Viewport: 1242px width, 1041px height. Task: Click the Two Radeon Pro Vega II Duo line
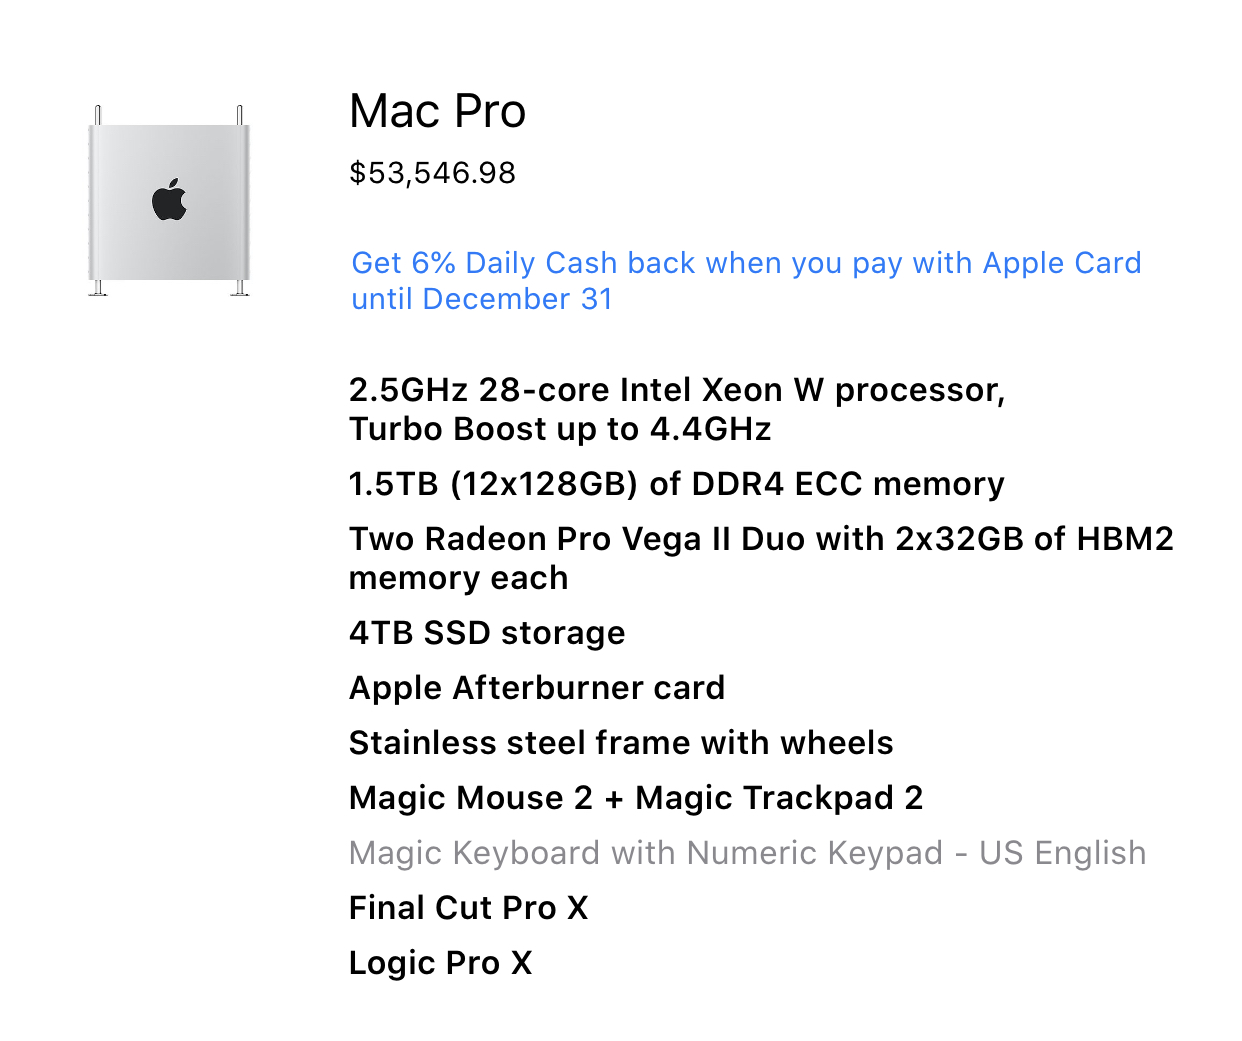click(761, 539)
